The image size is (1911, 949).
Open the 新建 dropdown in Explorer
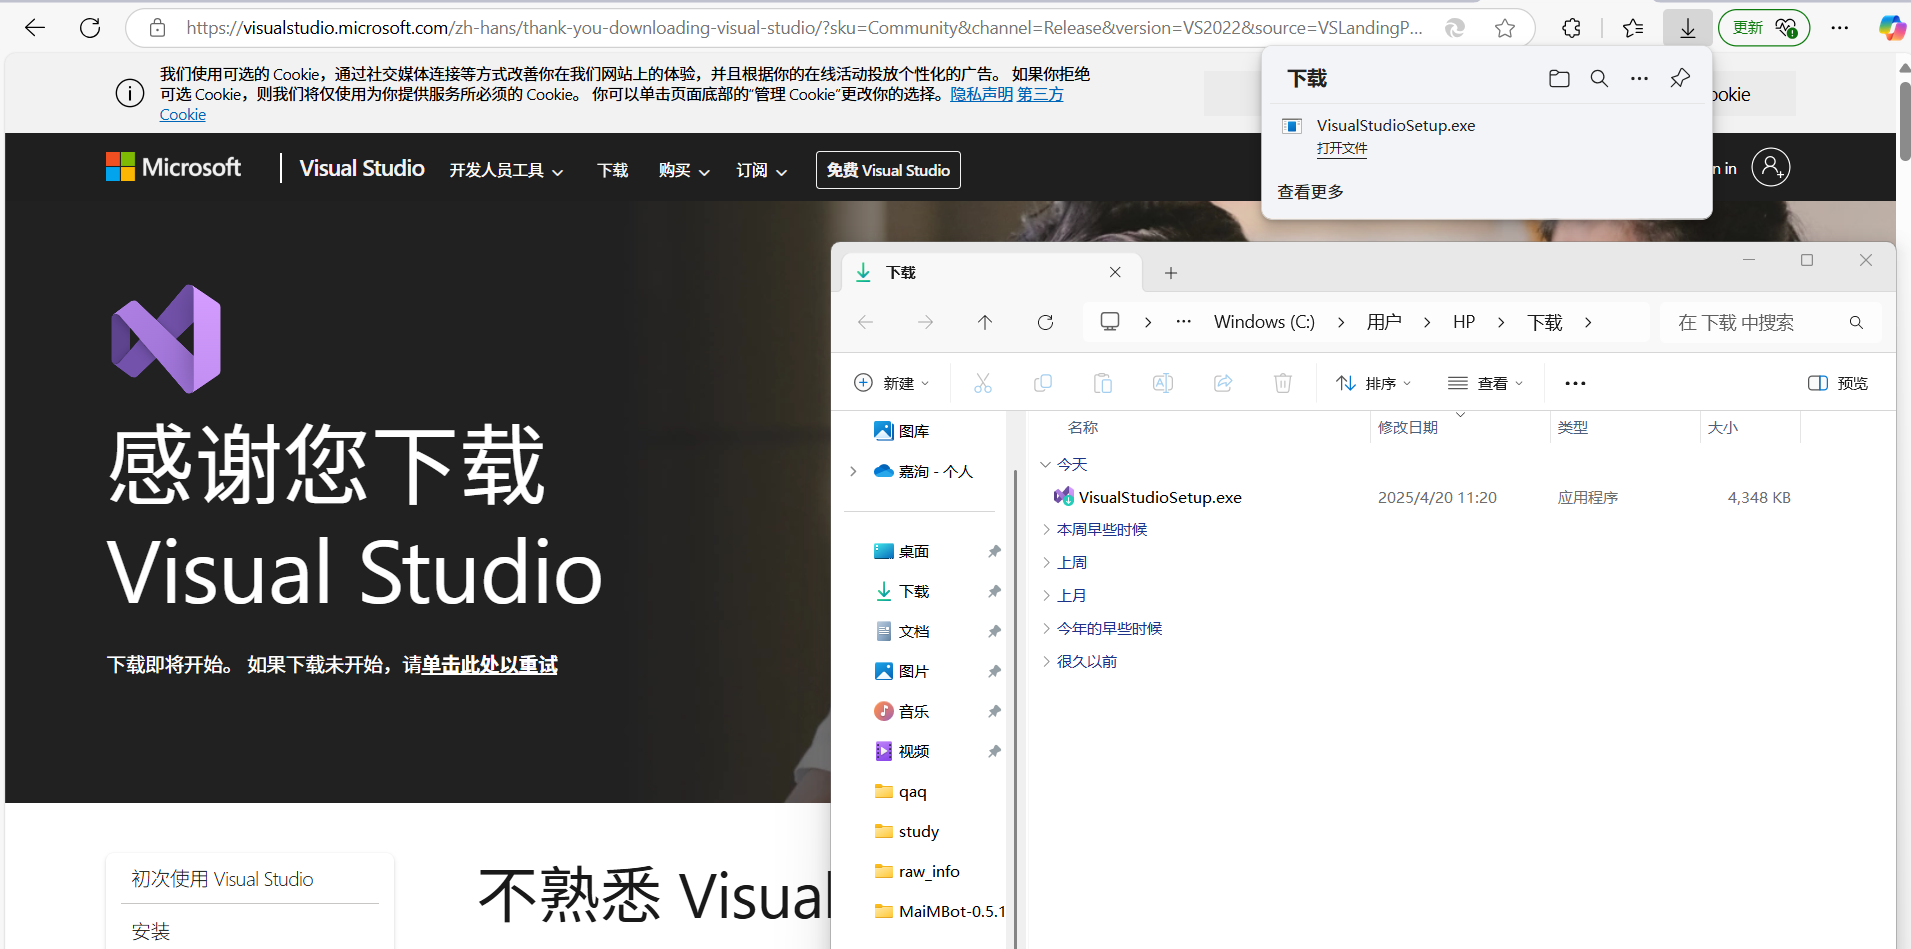(x=892, y=383)
